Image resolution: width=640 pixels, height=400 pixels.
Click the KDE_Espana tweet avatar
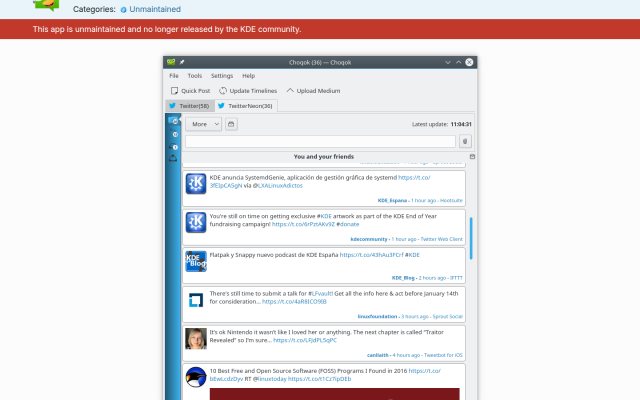point(196,183)
